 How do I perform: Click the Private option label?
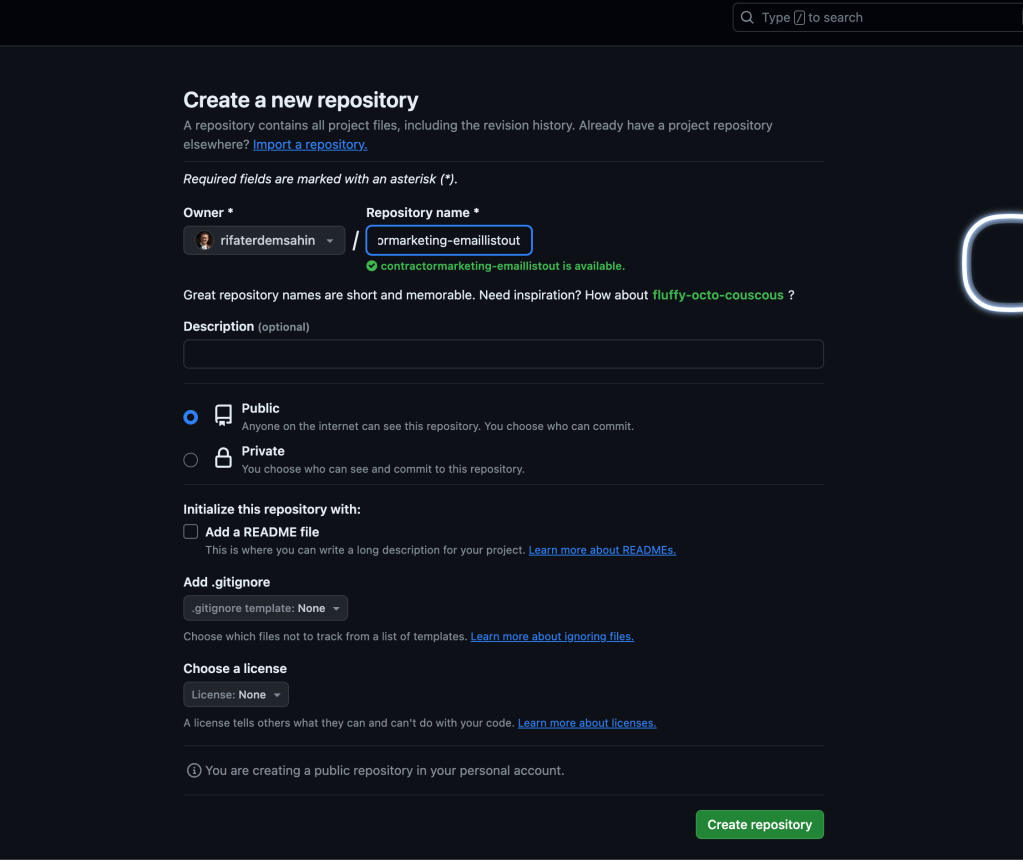263,451
